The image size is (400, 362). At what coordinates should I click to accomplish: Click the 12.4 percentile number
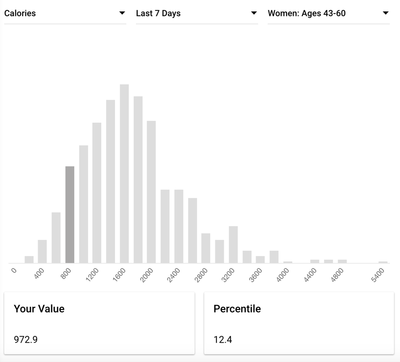pyautogui.click(x=223, y=340)
